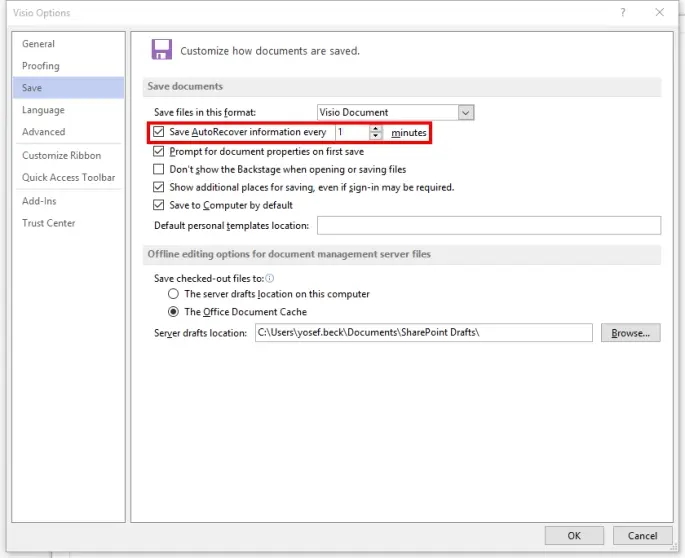Click the info icon beside Save checked-out files
The image size is (685, 558).
(x=270, y=278)
